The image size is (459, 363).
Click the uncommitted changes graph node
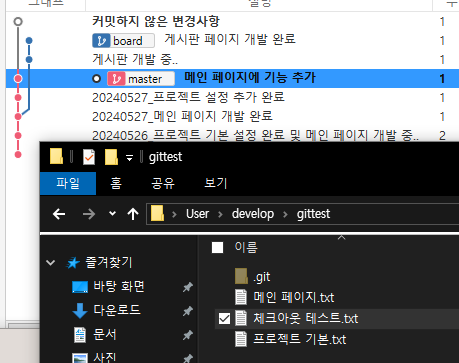point(18,22)
